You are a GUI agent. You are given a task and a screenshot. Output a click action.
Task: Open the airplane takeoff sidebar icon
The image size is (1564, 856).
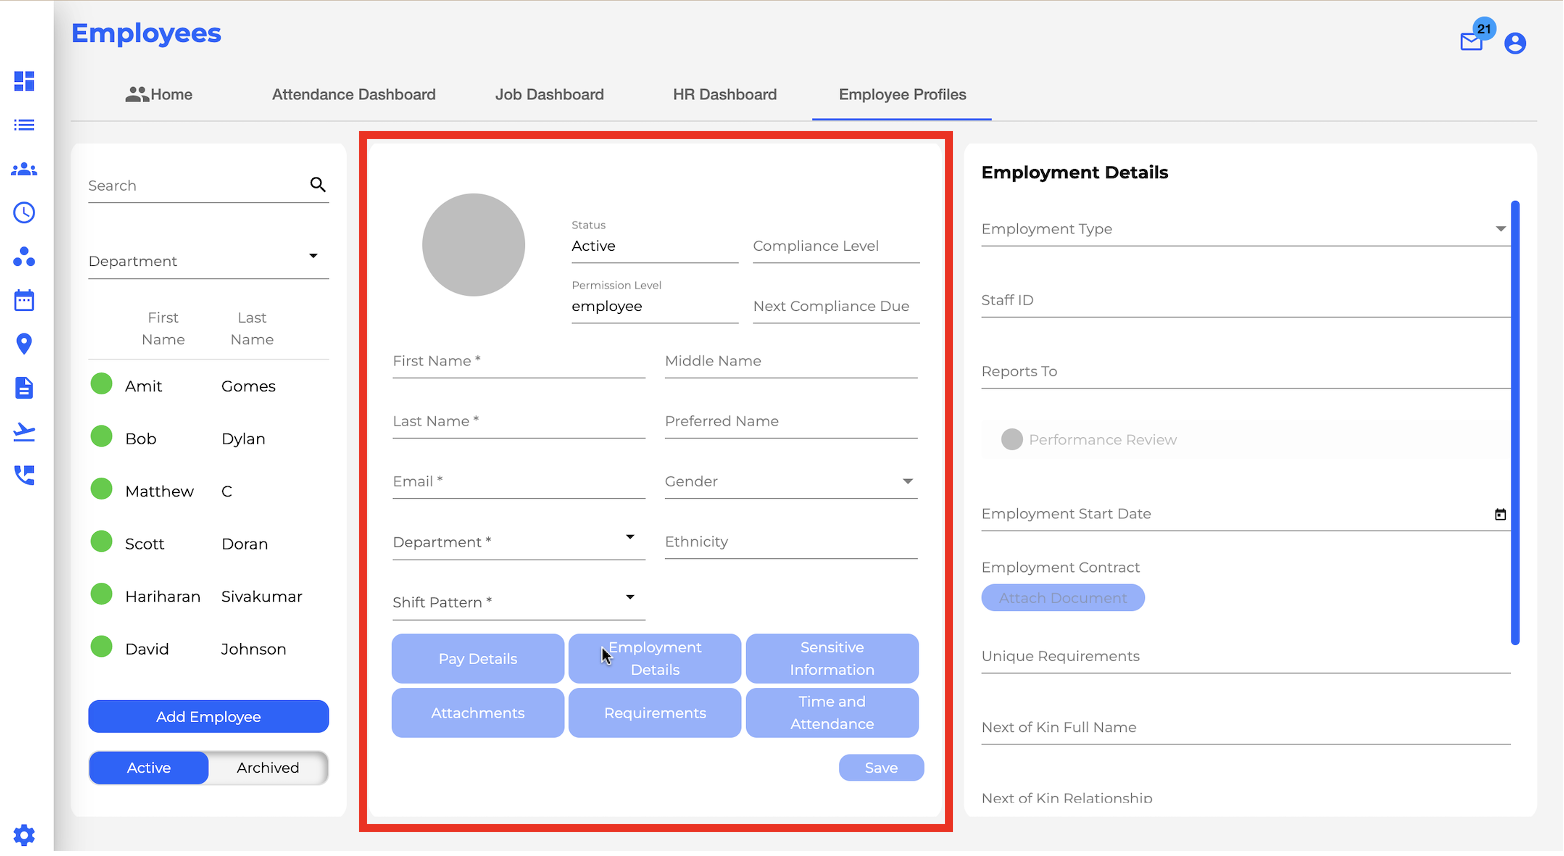[24, 431]
